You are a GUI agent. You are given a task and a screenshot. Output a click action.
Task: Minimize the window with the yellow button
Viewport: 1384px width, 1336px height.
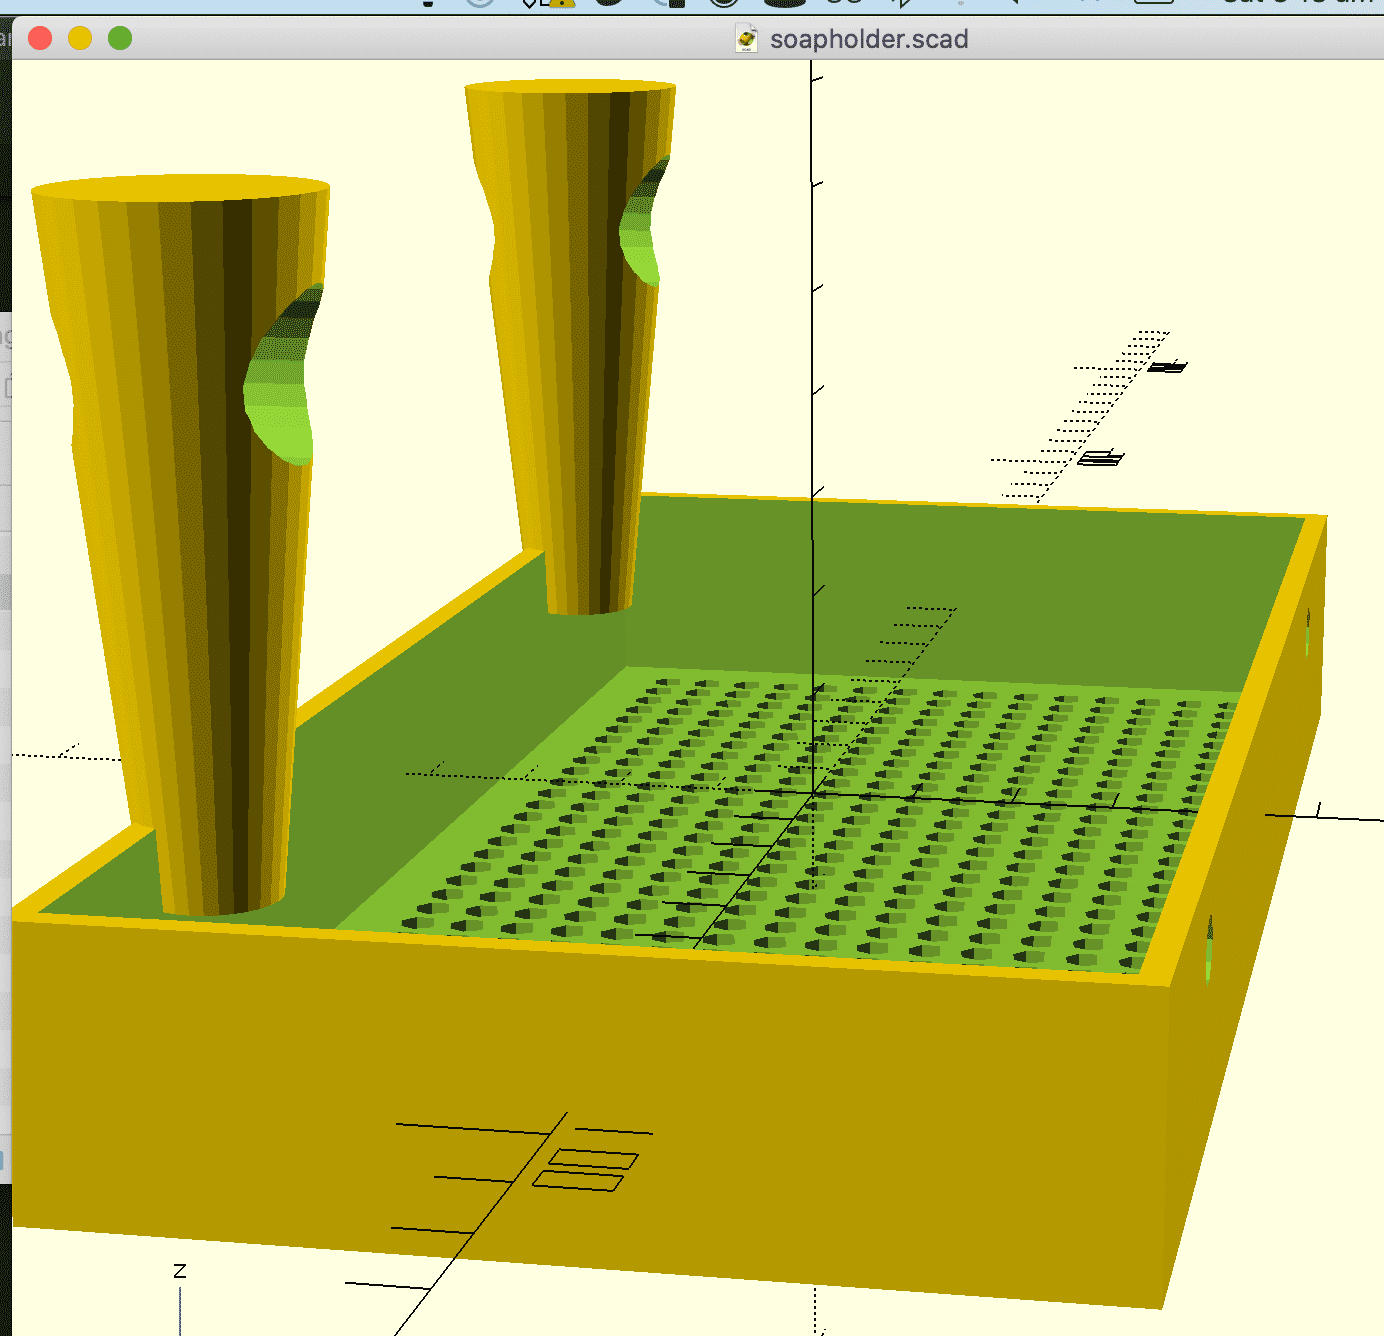(80, 39)
